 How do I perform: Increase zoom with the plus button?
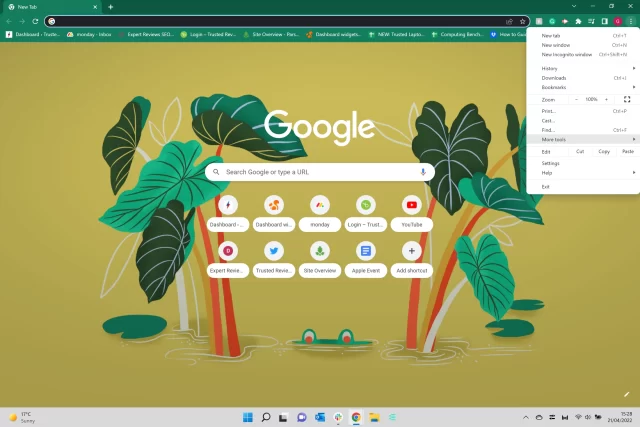pos(606,99)
